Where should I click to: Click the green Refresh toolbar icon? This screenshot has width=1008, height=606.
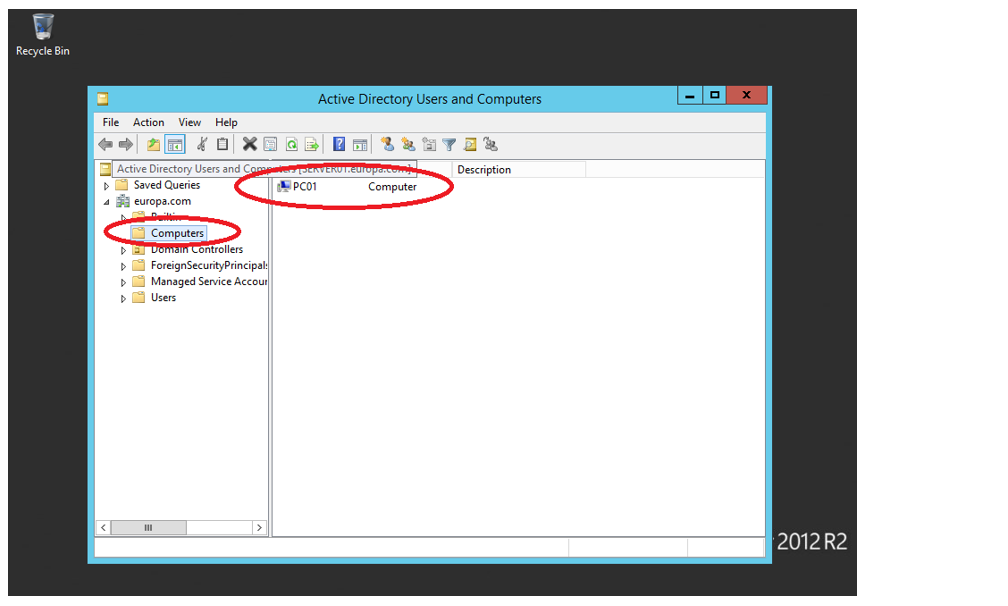pyautogui.click(x=292, y=145)
